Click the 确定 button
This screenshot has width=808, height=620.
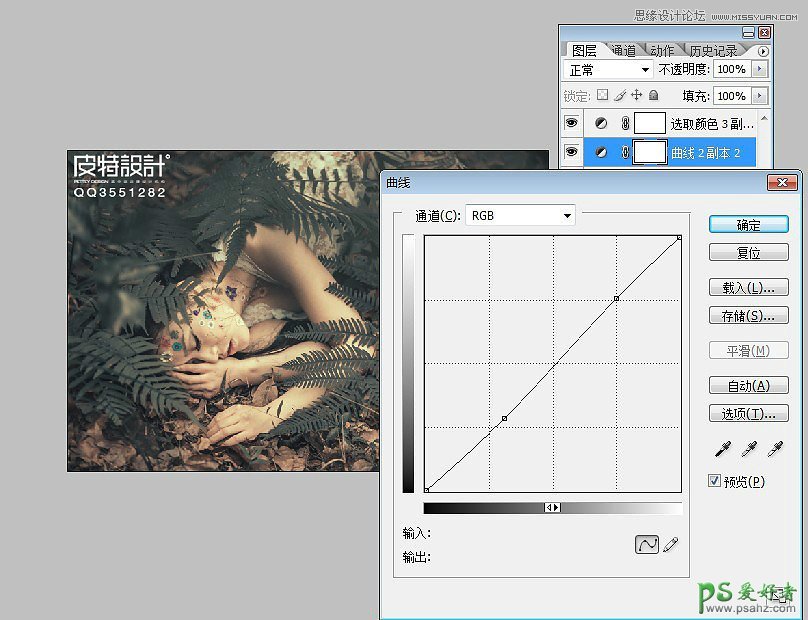pyautogui.click(x=748, y=225)
